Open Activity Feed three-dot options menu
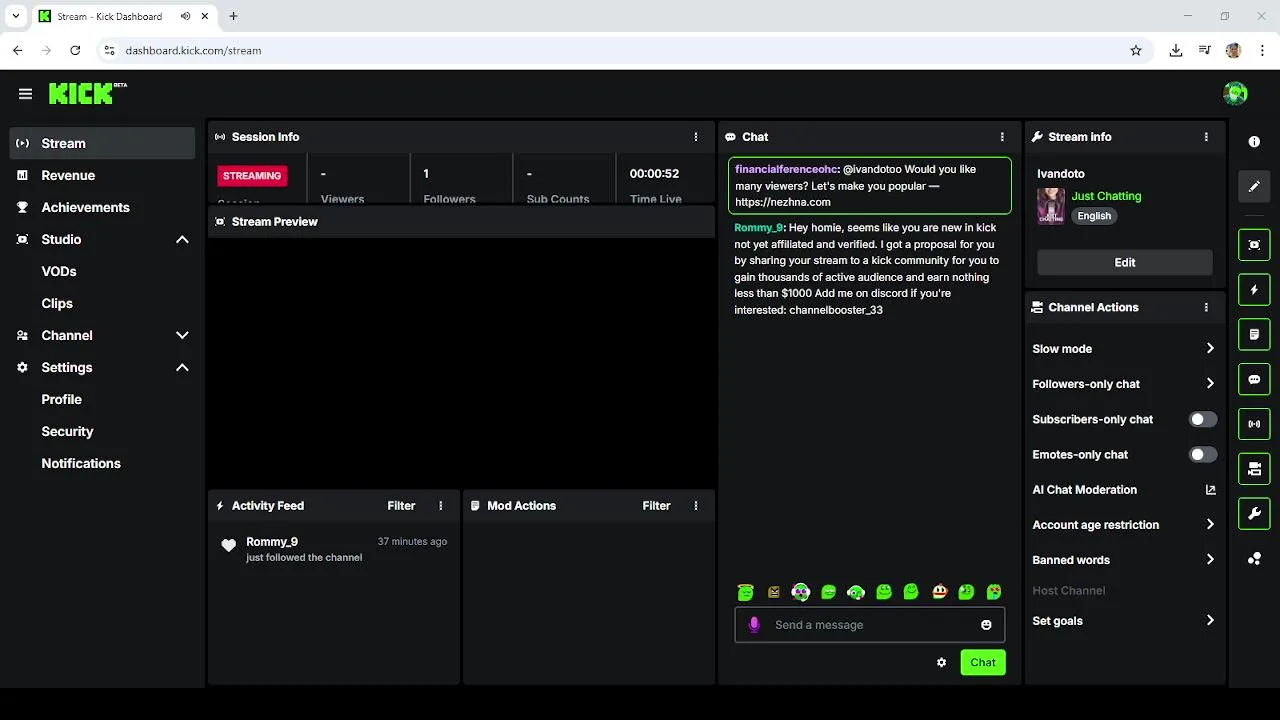This screenshot has height=720, width=1280. (x=441, y=506)
